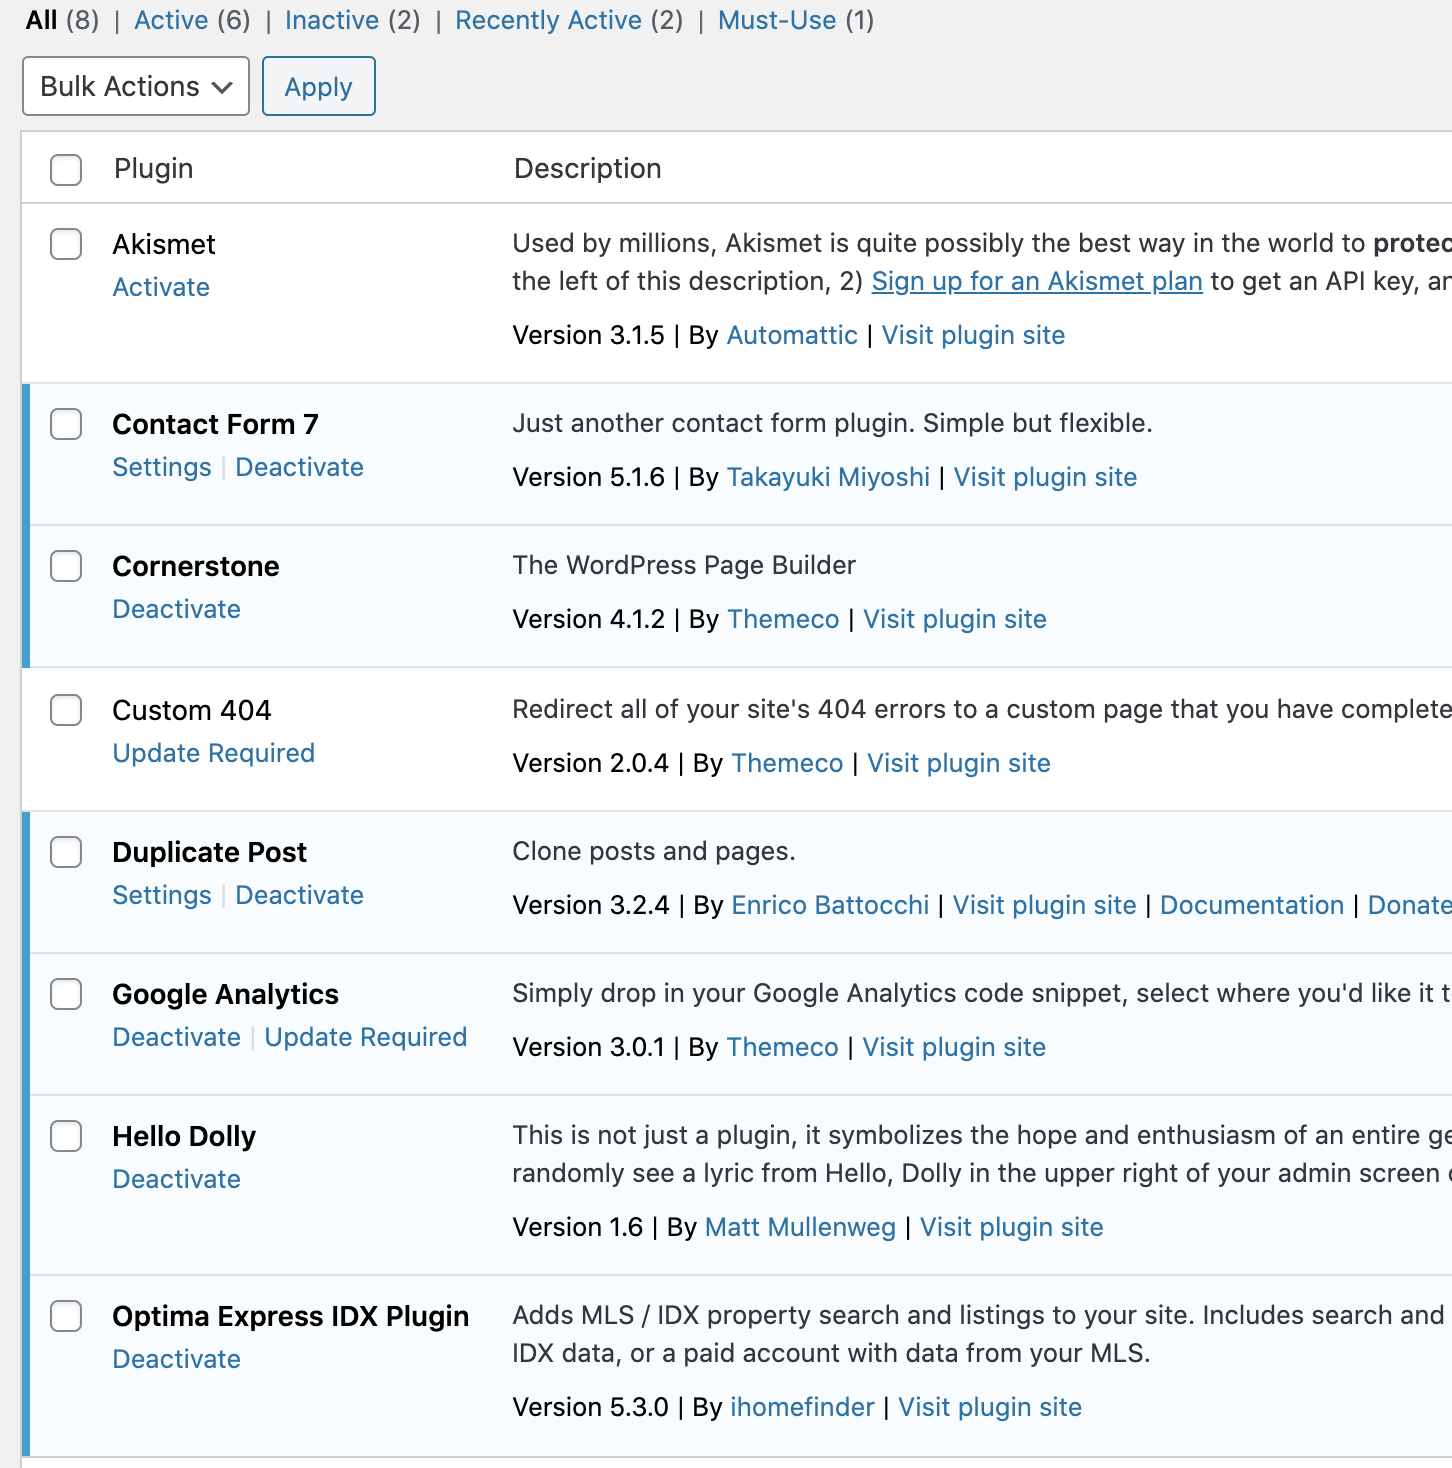Deactivate Duplicate Post plugin
The height and width of the screenshot is (1468, 1452).
tap(299, 895)
